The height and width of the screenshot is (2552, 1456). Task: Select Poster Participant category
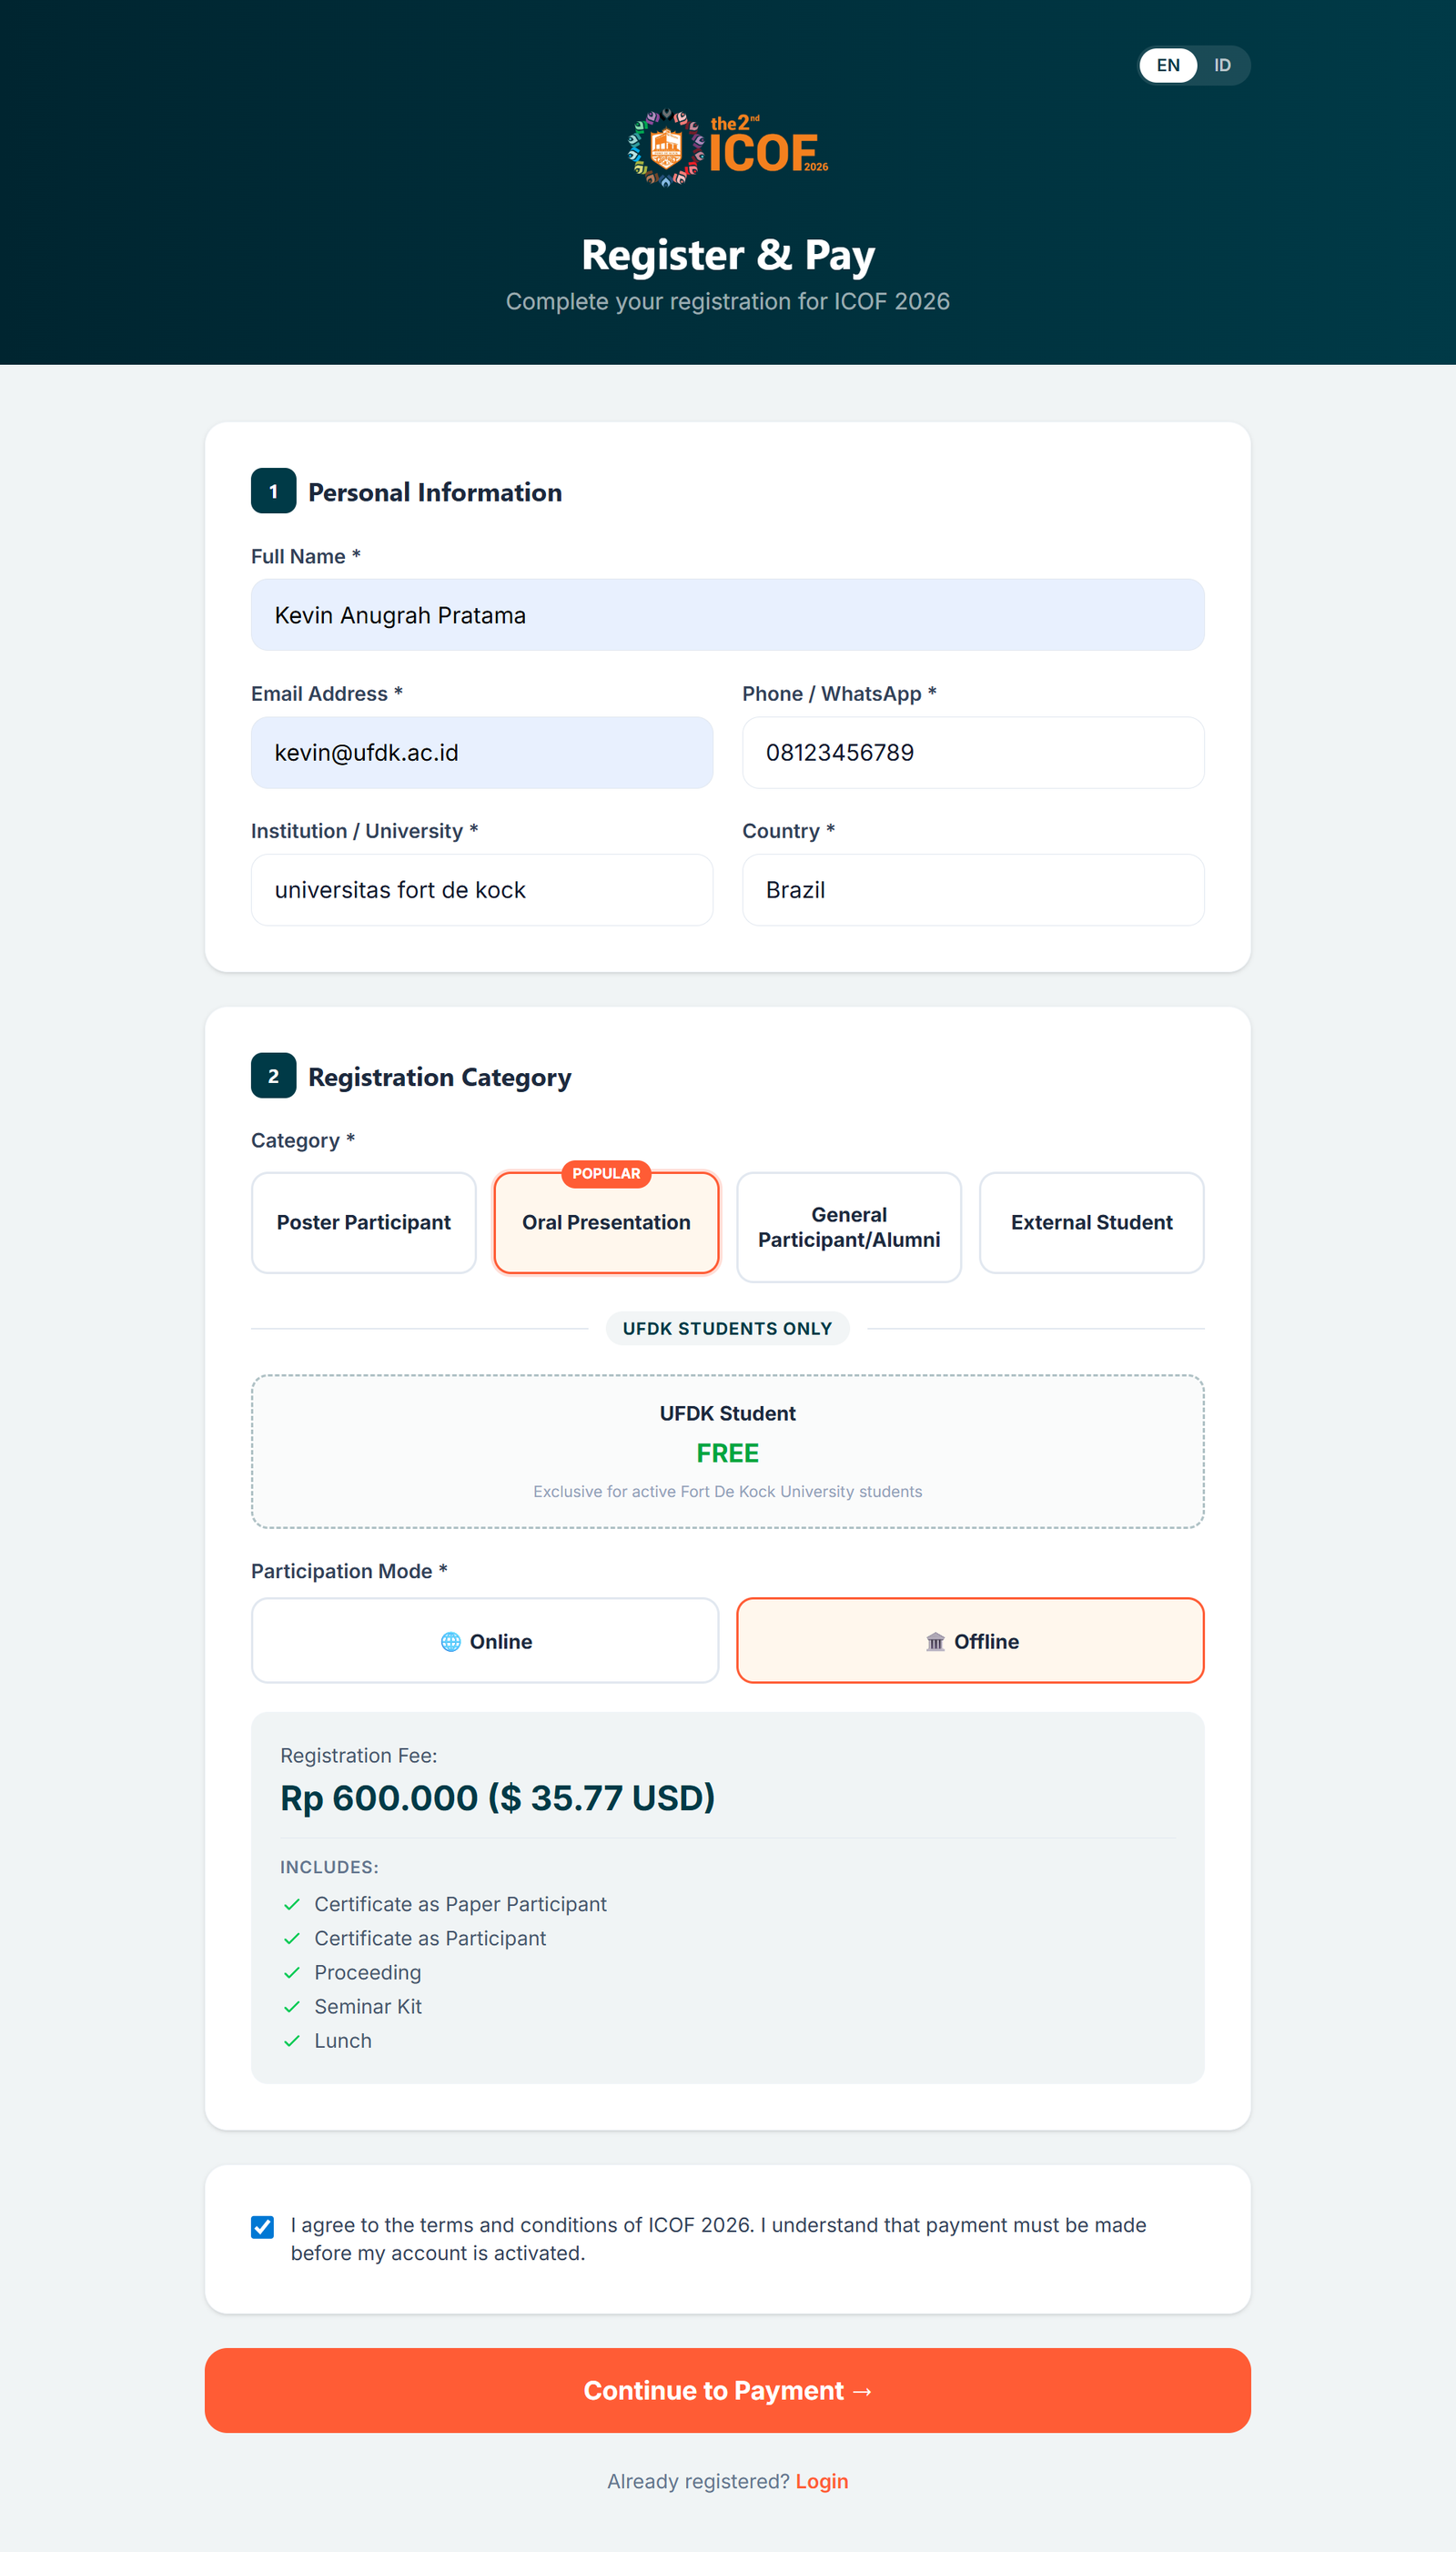click(x=363, y=1222)
